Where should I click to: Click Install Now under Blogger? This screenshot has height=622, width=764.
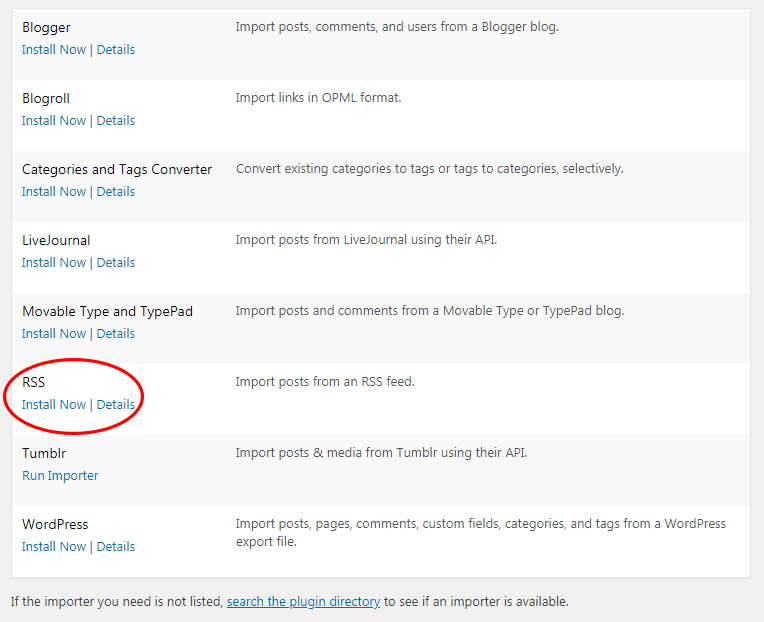54,50
